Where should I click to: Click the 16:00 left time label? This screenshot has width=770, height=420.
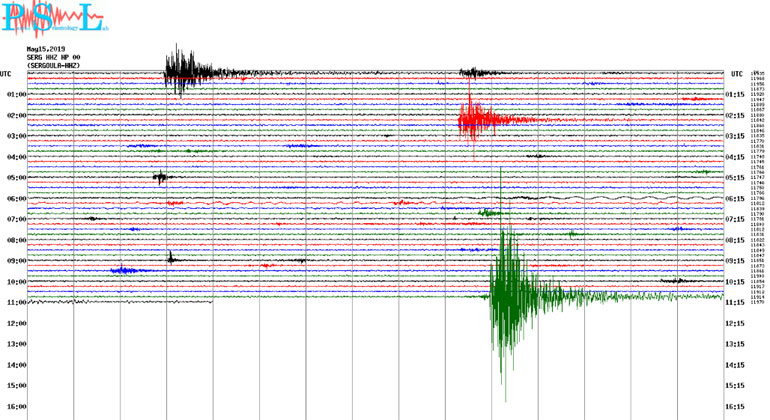[16, 406]
